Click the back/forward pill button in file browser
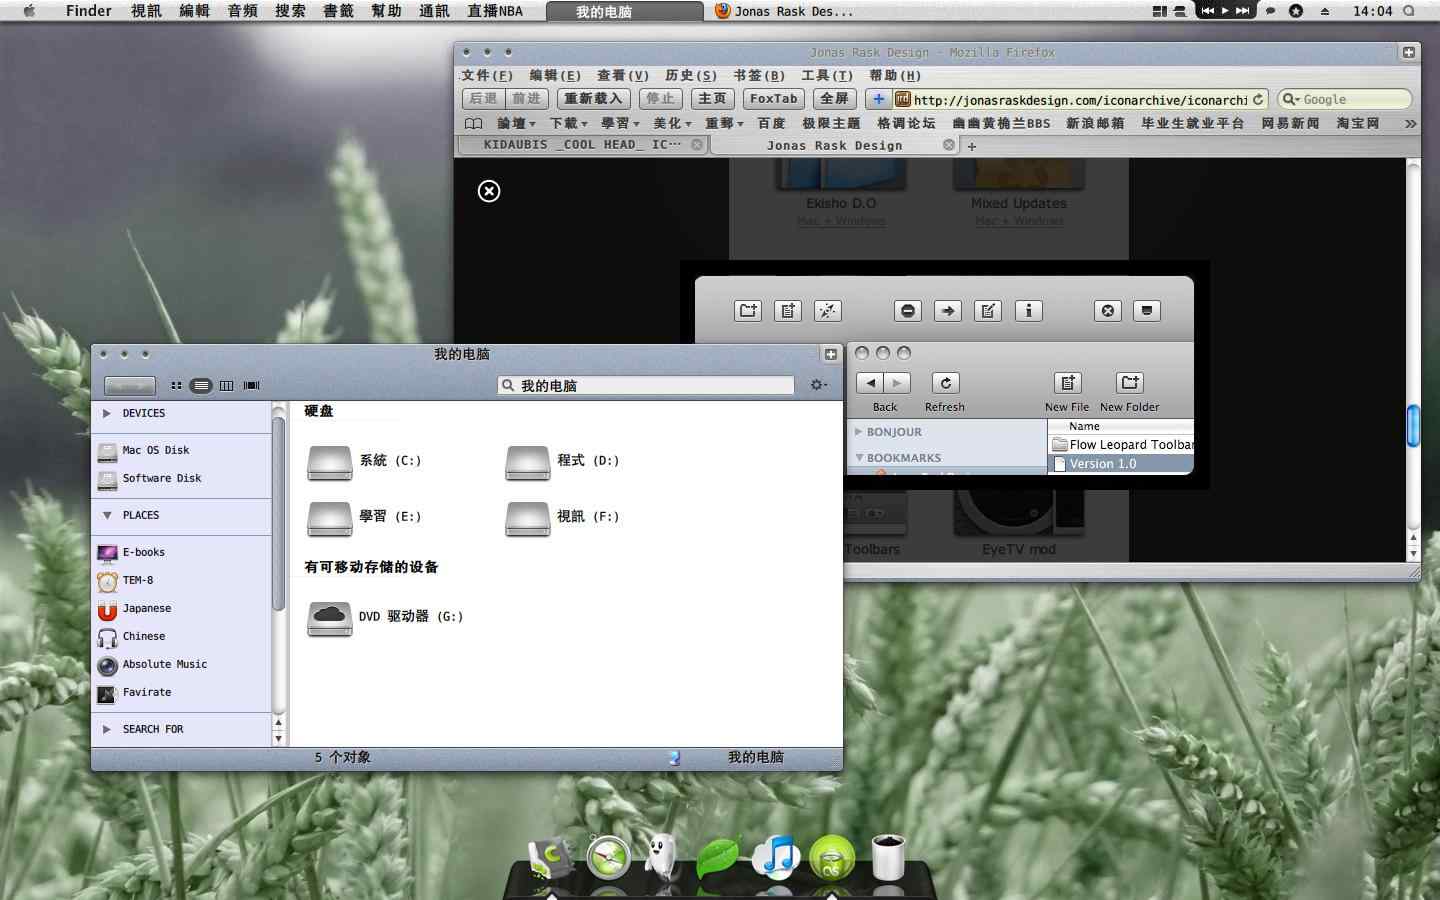Viewport: 1440px width, 900px height. pyautogui.click(x=130, y=385)
